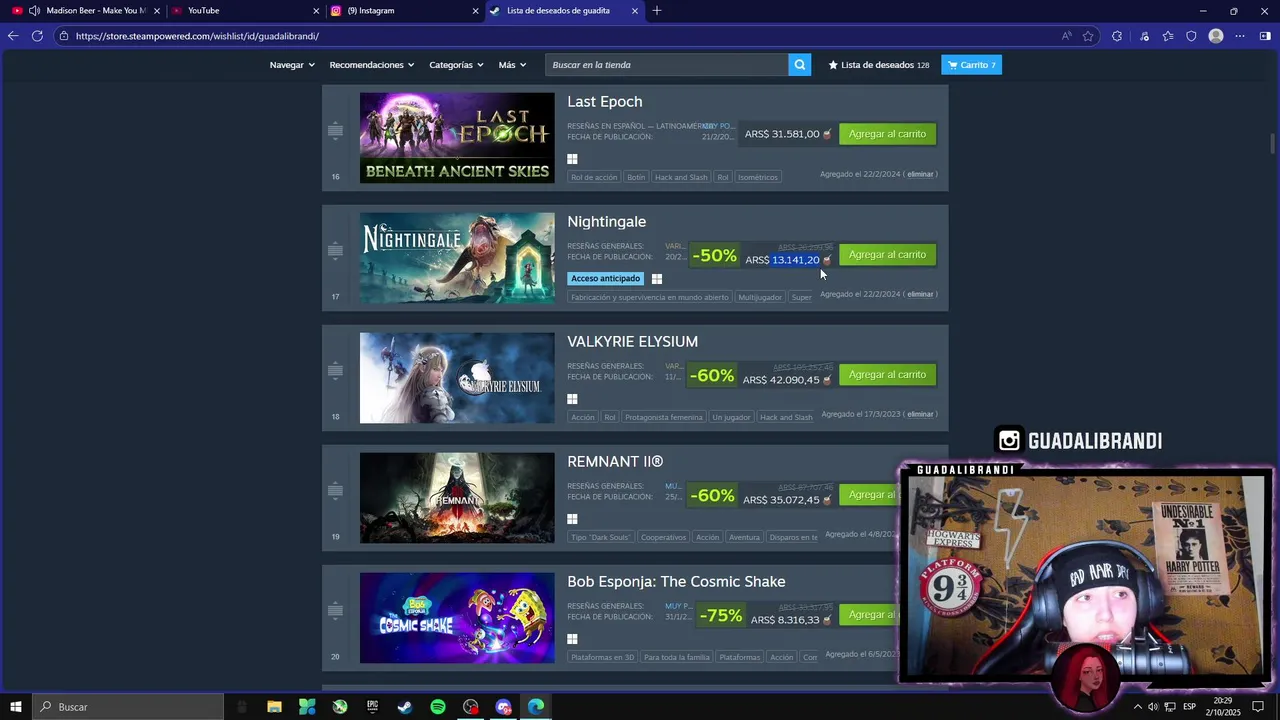Grab the reorder handle for Last Epoch
The image size is (1280, 720).
click(335, 131)
